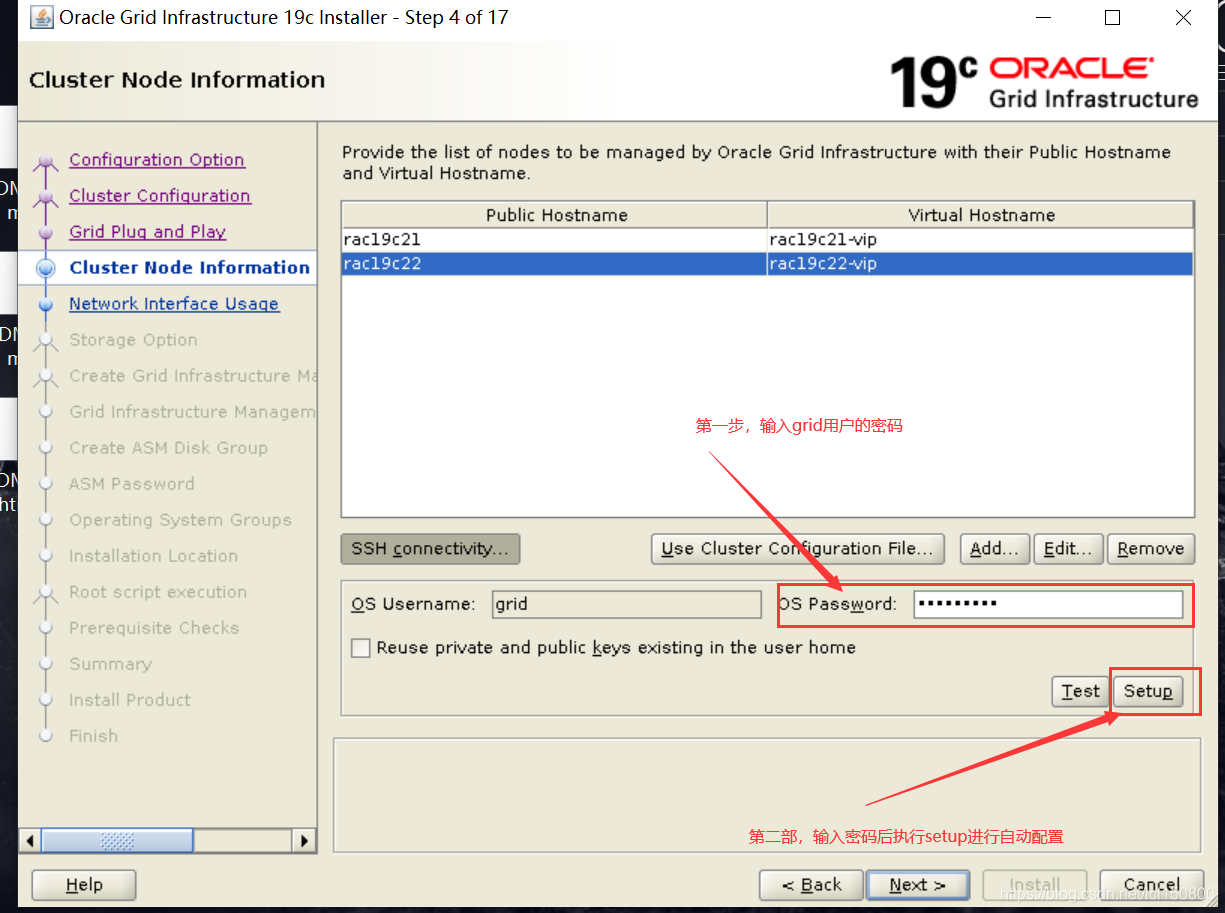Click the Cancel button

click(1151, 885)
